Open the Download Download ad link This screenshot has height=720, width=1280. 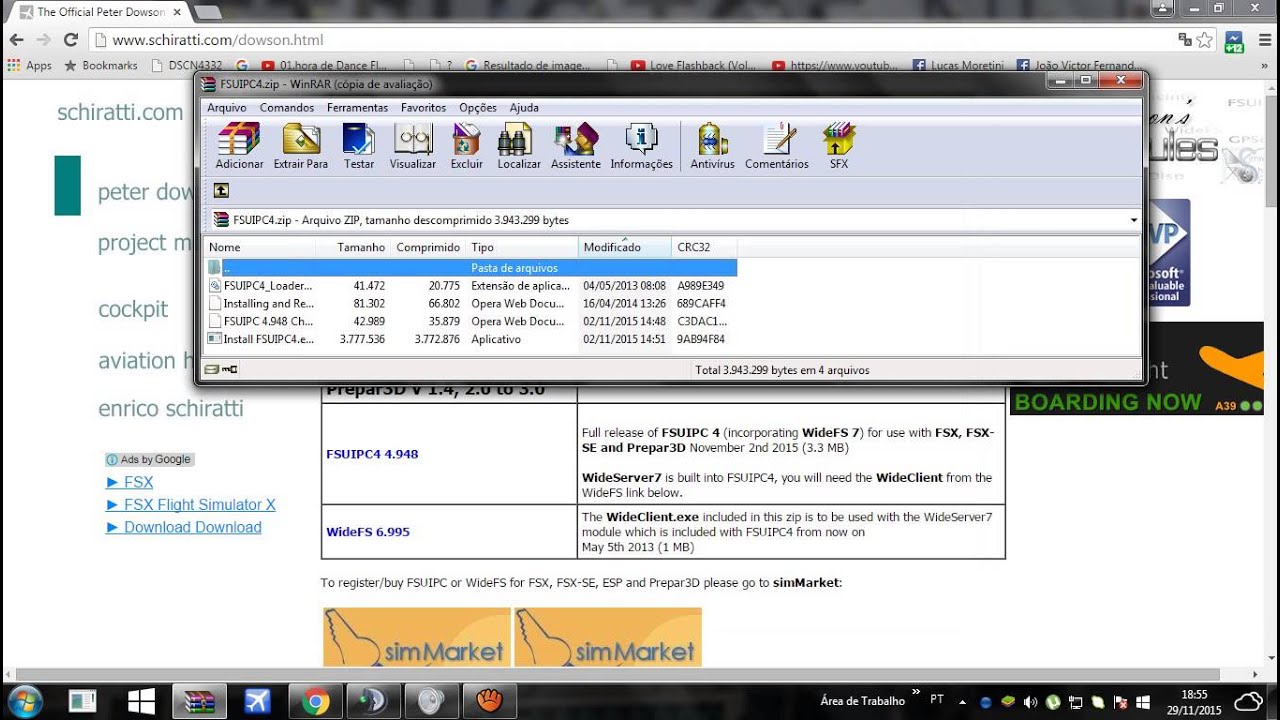[x=193, y=527]
